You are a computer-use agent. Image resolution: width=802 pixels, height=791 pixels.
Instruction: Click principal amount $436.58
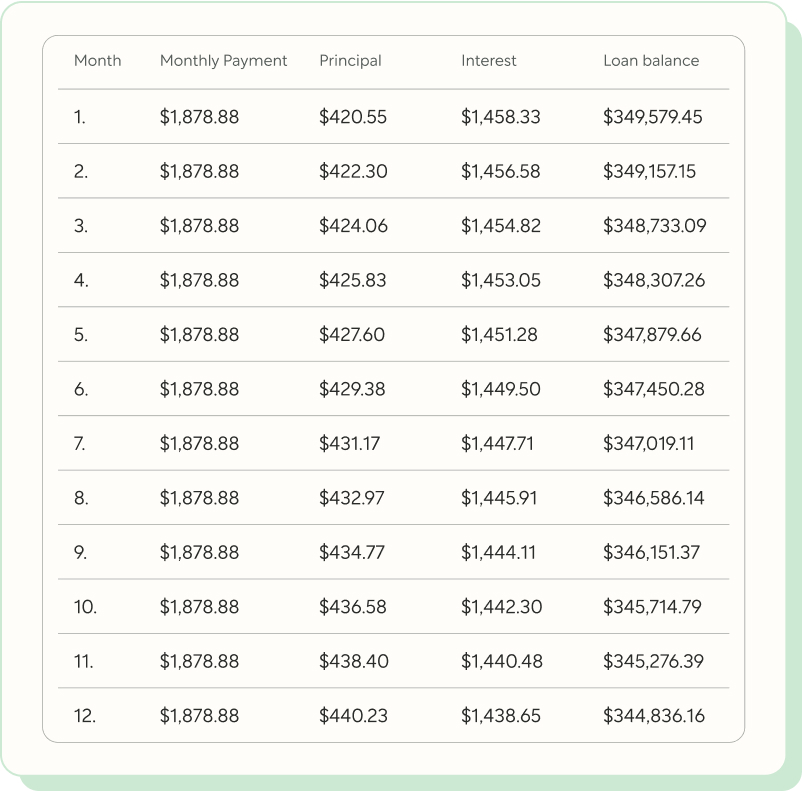coord(353,607)
